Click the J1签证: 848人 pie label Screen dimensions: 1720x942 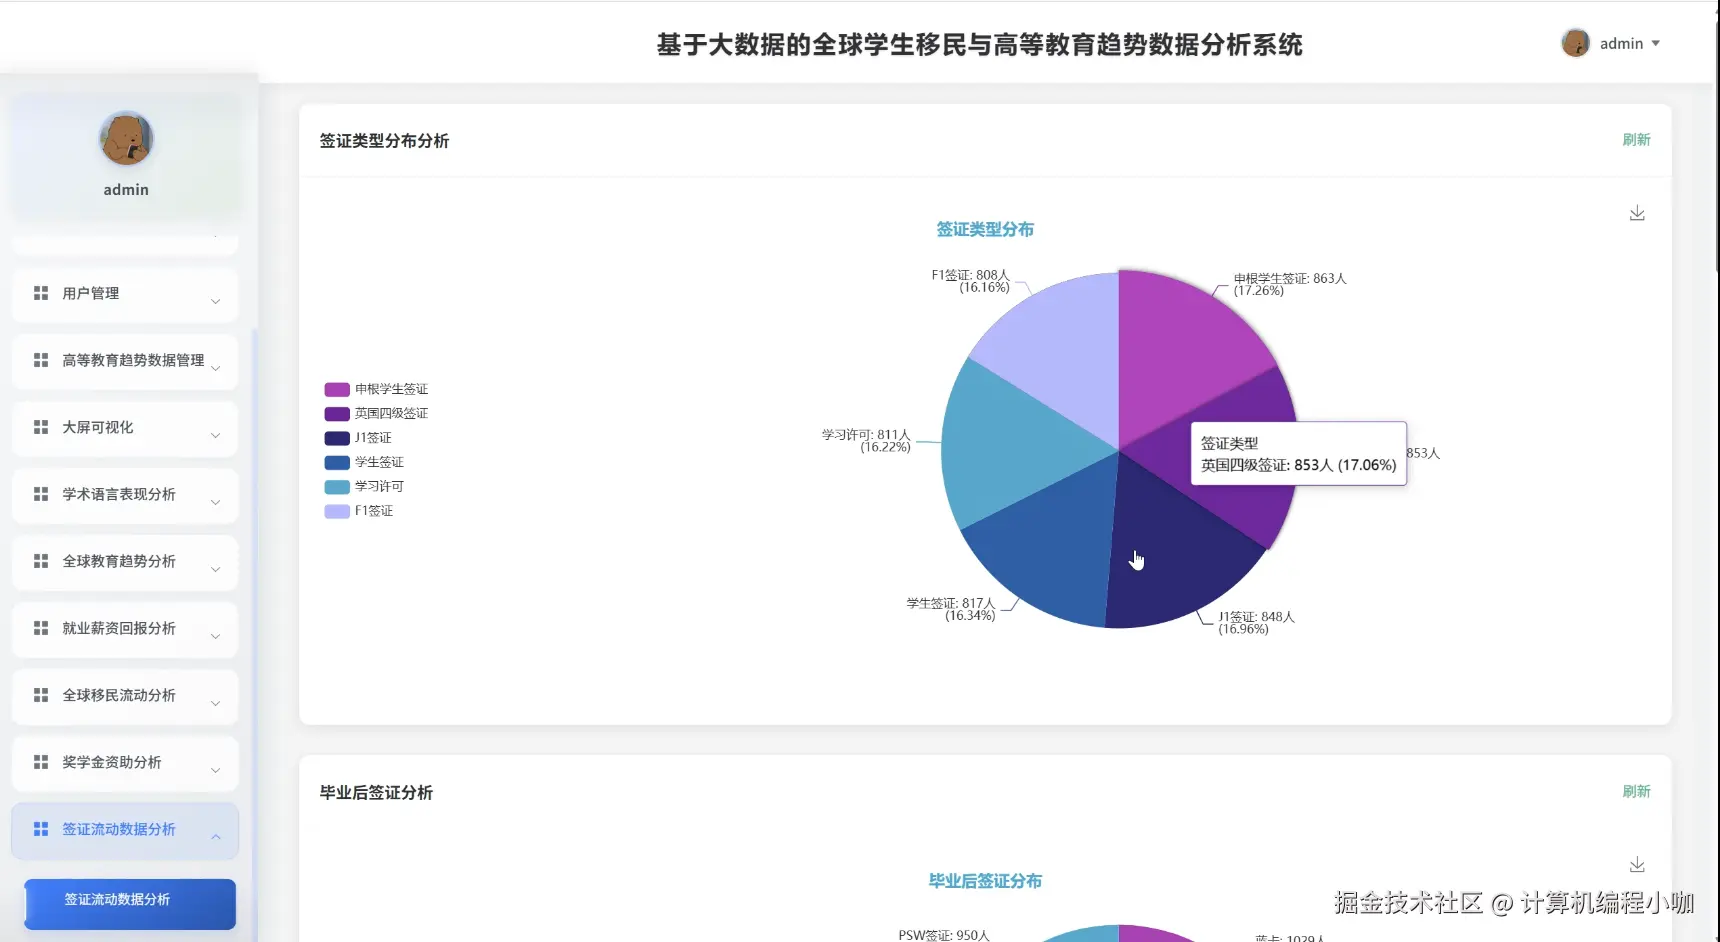(1256, 623)
